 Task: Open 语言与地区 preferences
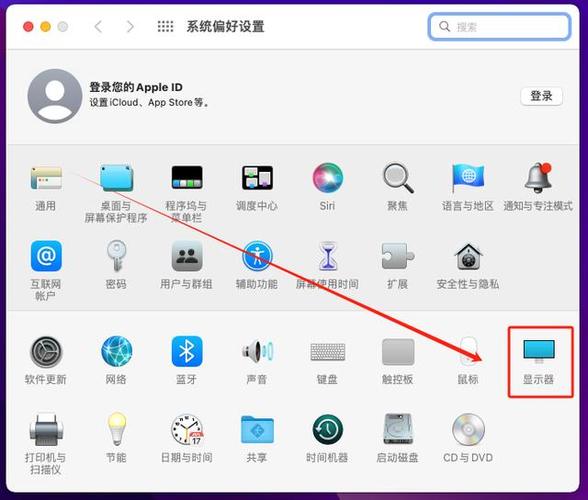(468, 178)
